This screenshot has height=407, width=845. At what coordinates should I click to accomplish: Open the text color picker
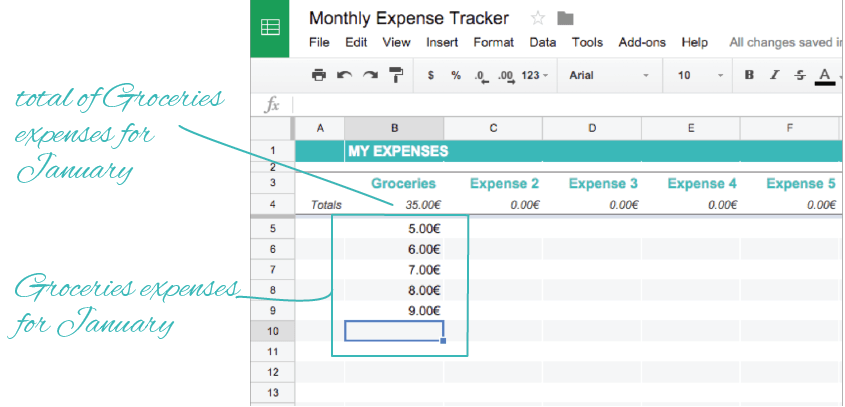(x=825, y=76)
